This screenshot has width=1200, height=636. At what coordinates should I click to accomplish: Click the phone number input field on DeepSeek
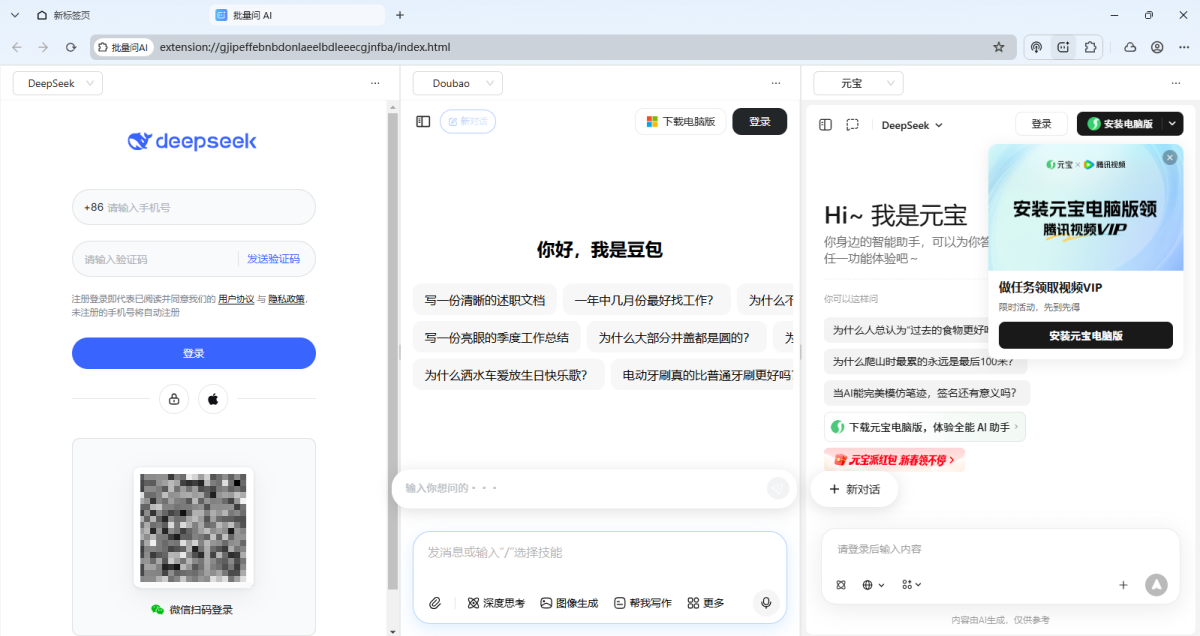(194, 207)
